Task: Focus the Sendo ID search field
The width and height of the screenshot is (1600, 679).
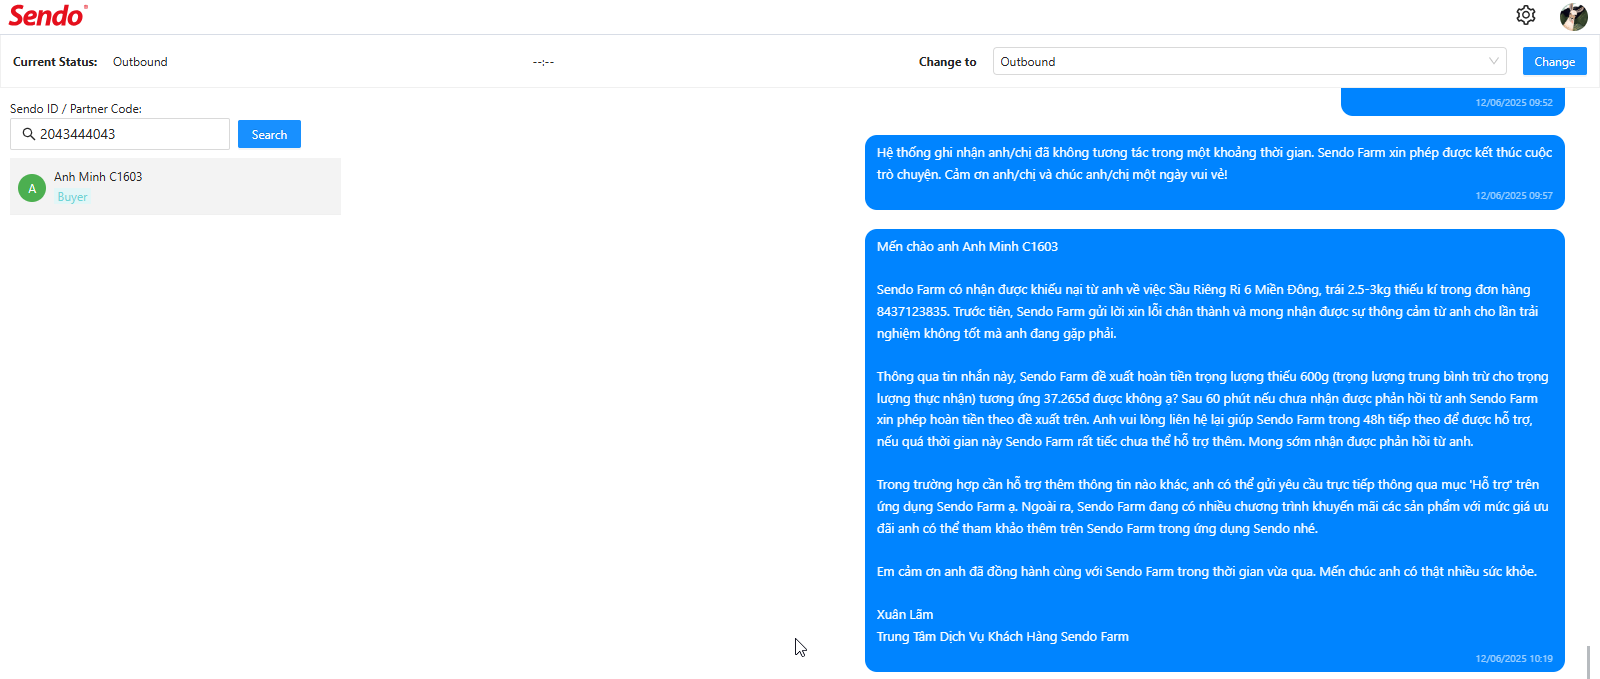Action: [x=120, y=134]
